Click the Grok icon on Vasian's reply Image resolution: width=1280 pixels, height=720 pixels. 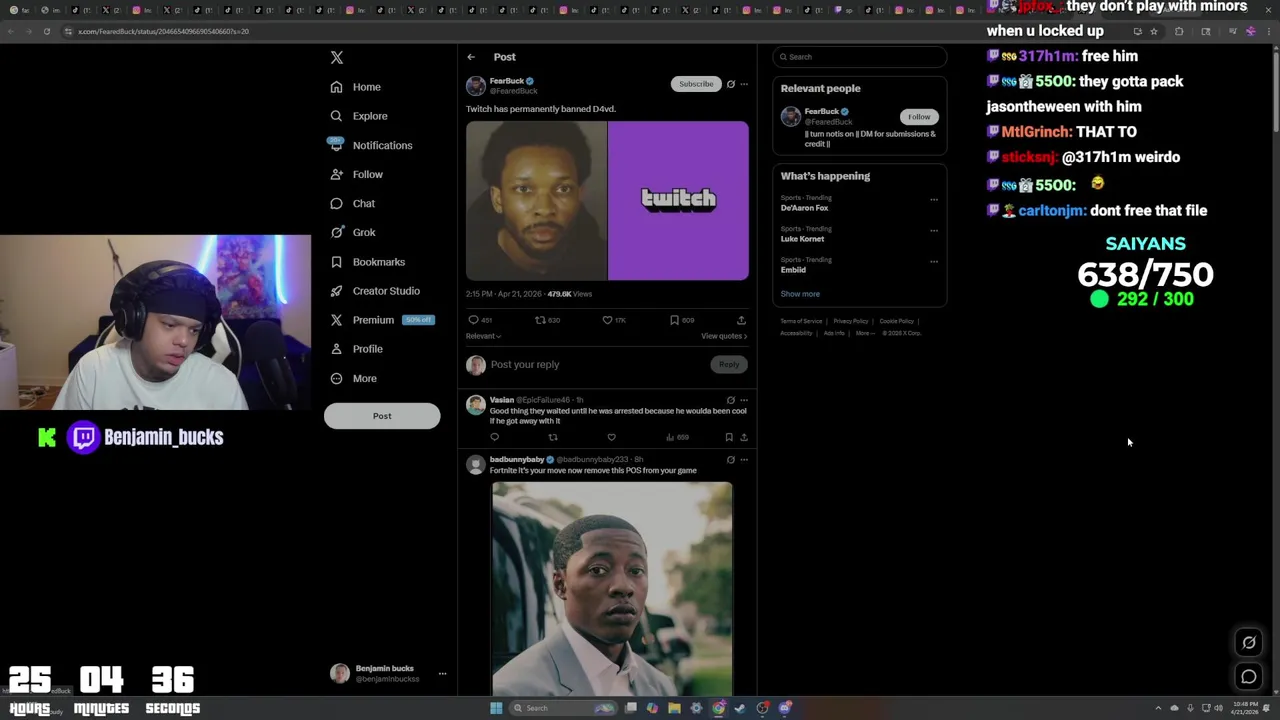pos(731,400)
